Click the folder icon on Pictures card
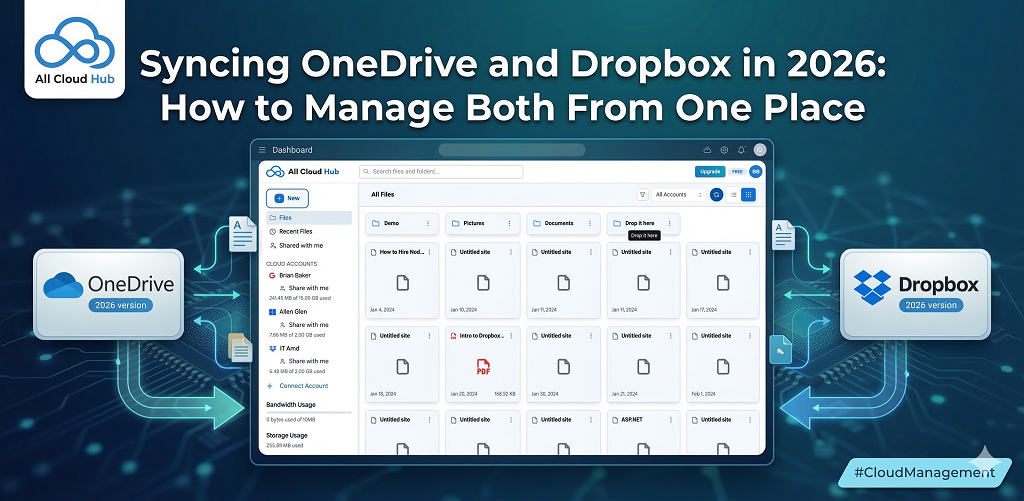 coord(455,223)
